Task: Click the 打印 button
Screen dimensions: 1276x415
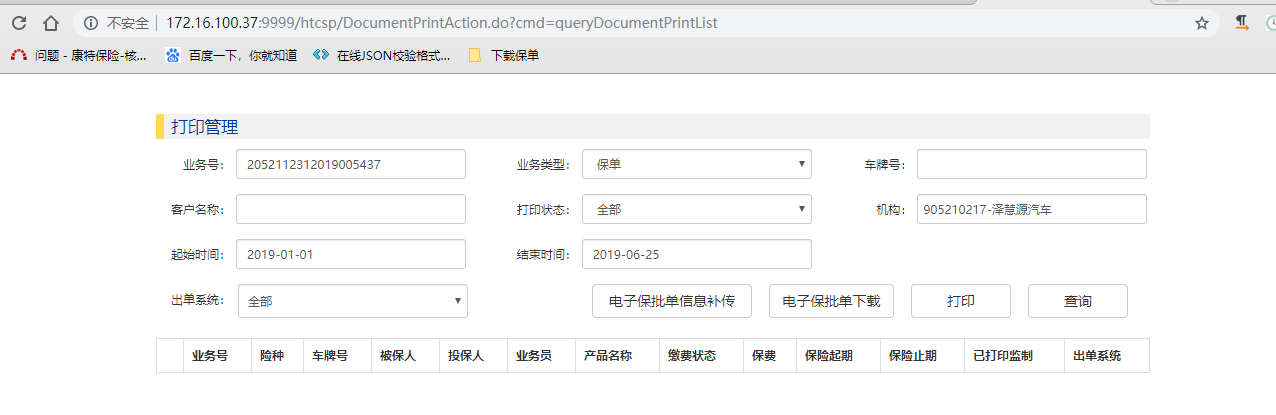Action: pos(960,301)
